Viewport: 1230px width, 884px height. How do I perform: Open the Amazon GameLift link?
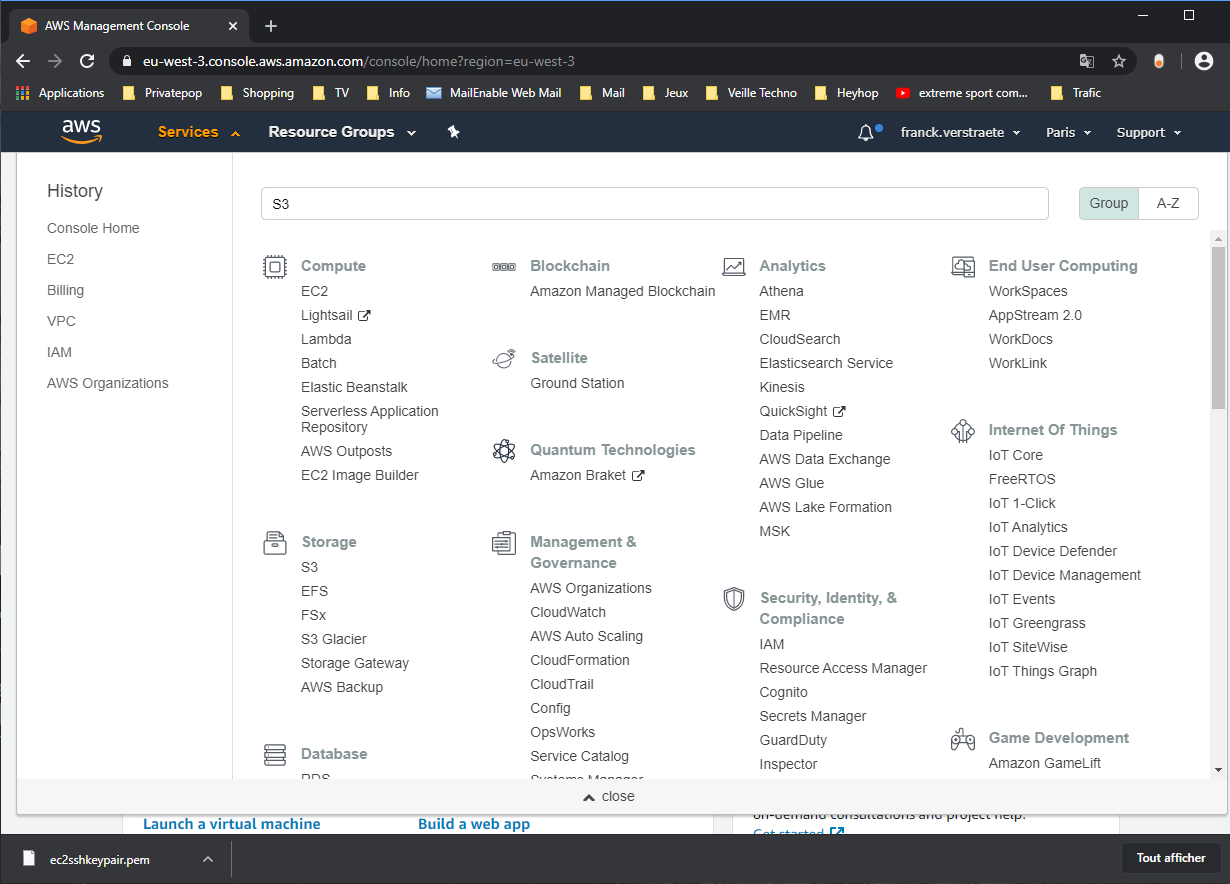click(1044, 763)
